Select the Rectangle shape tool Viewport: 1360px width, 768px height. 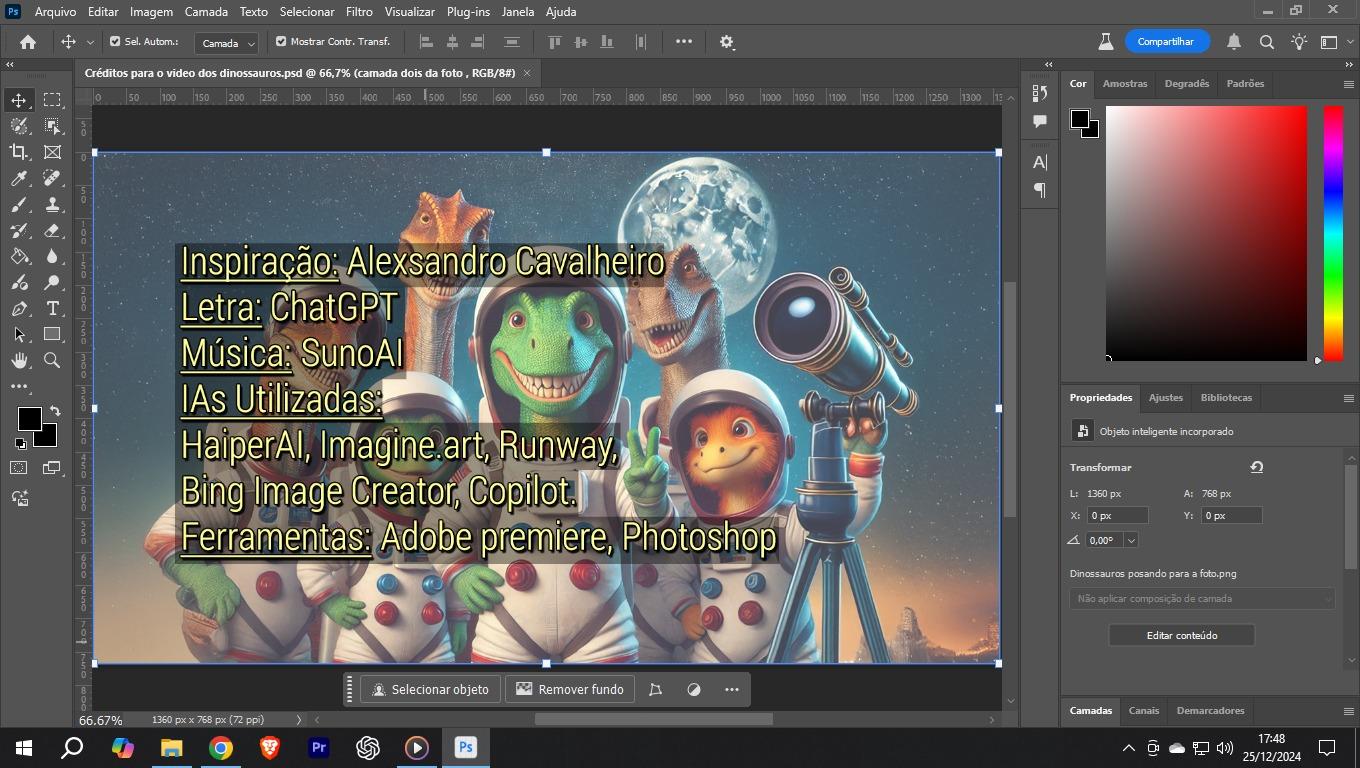coord(52,334)
